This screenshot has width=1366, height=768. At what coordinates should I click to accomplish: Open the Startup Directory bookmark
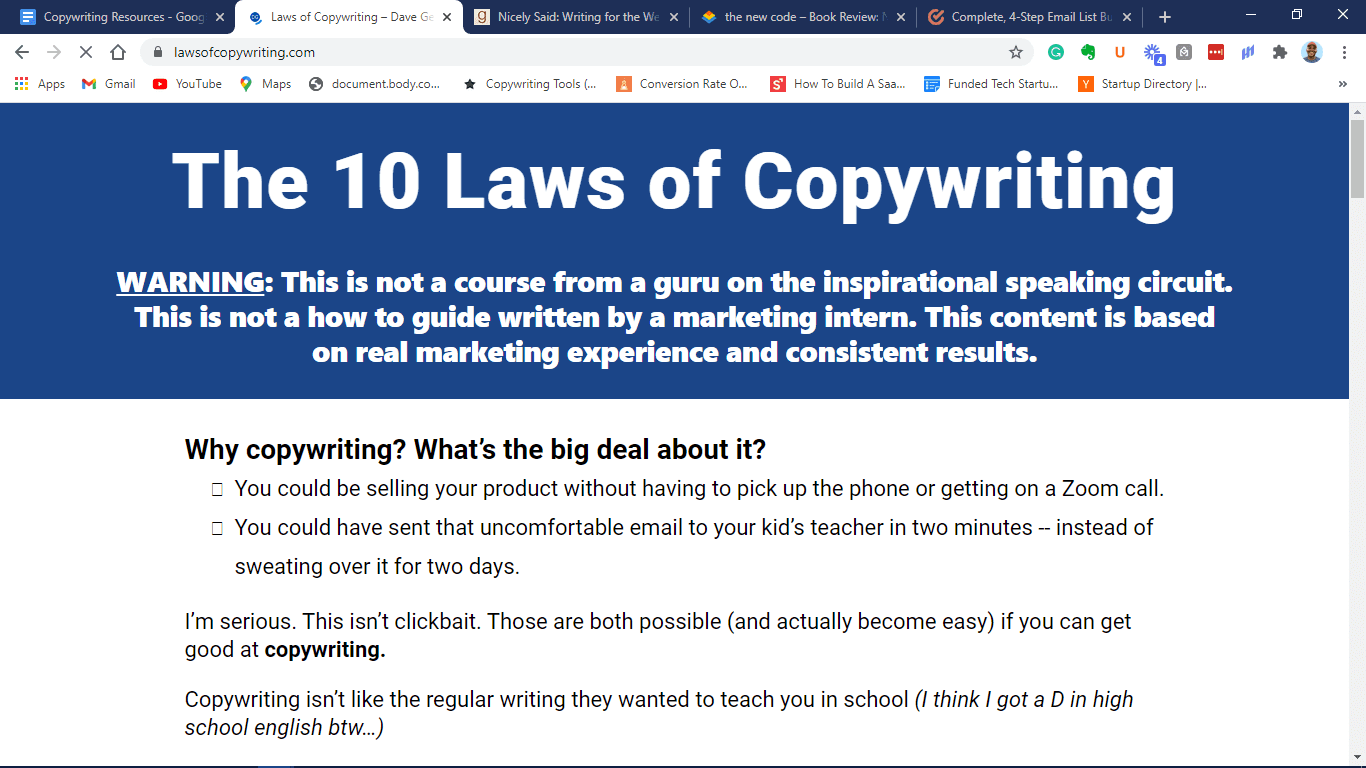1143,84
